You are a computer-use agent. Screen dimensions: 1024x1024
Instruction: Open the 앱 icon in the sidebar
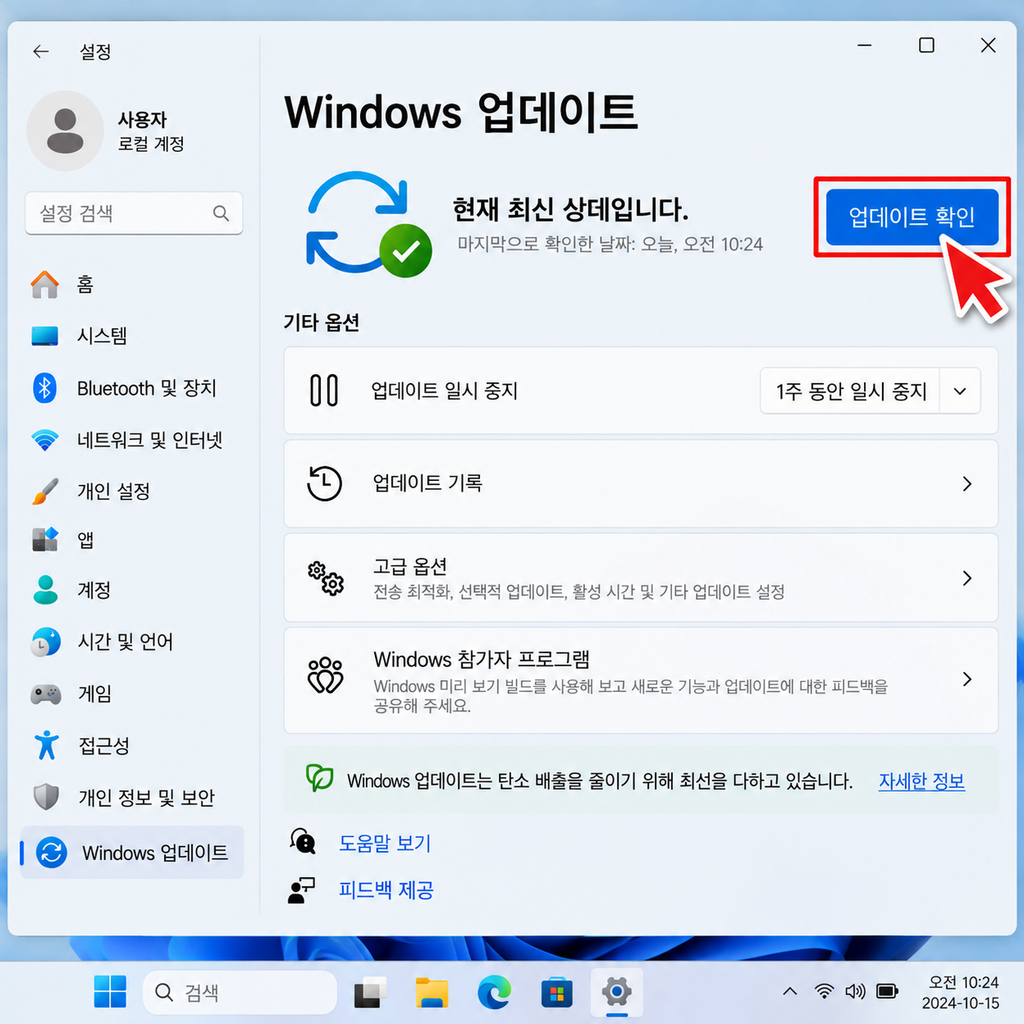click(45, 539)
